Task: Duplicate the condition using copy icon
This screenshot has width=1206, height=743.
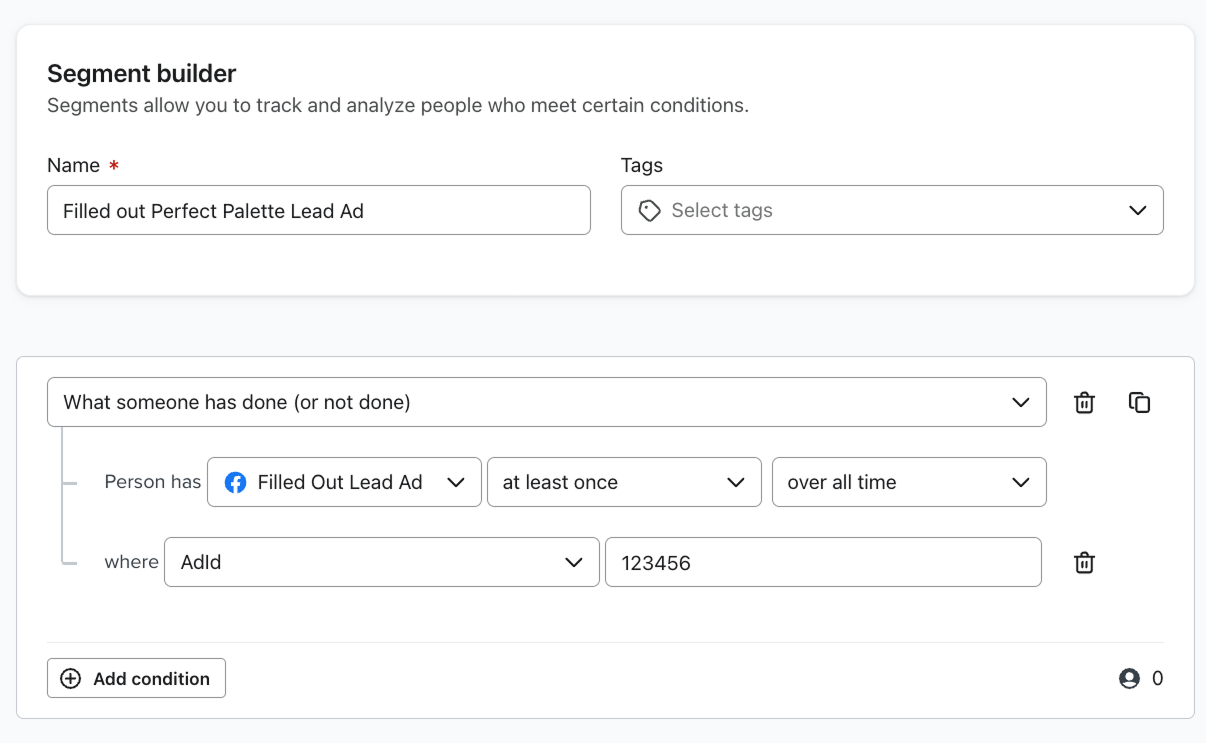Action: 1139,403
